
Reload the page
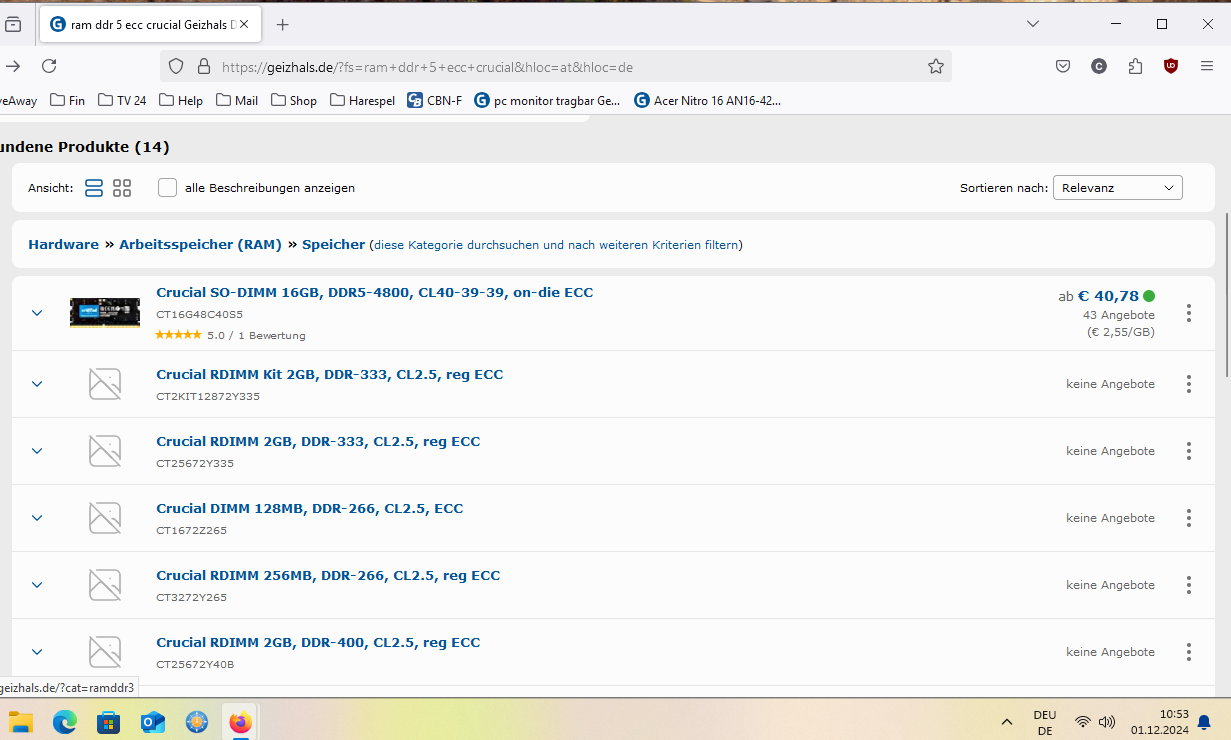[x=49, y=66]
